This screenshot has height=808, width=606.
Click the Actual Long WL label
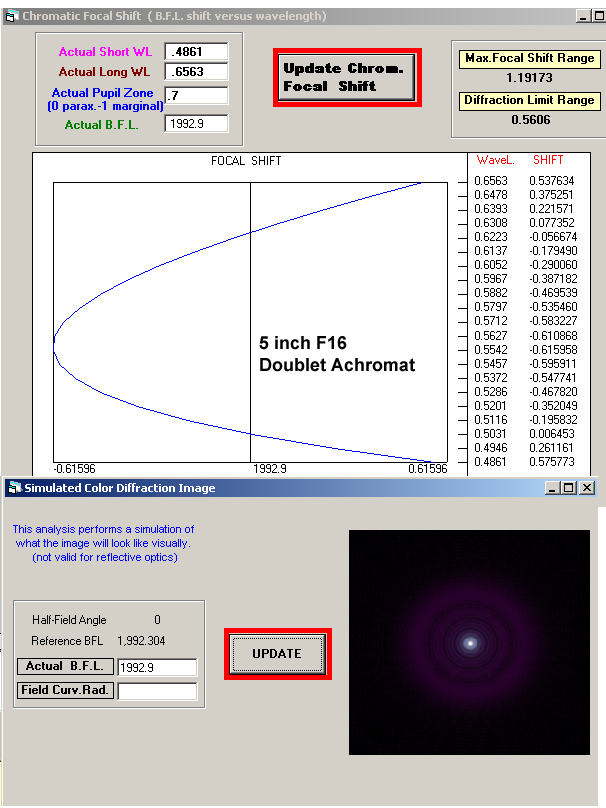[x=104, y=72]
